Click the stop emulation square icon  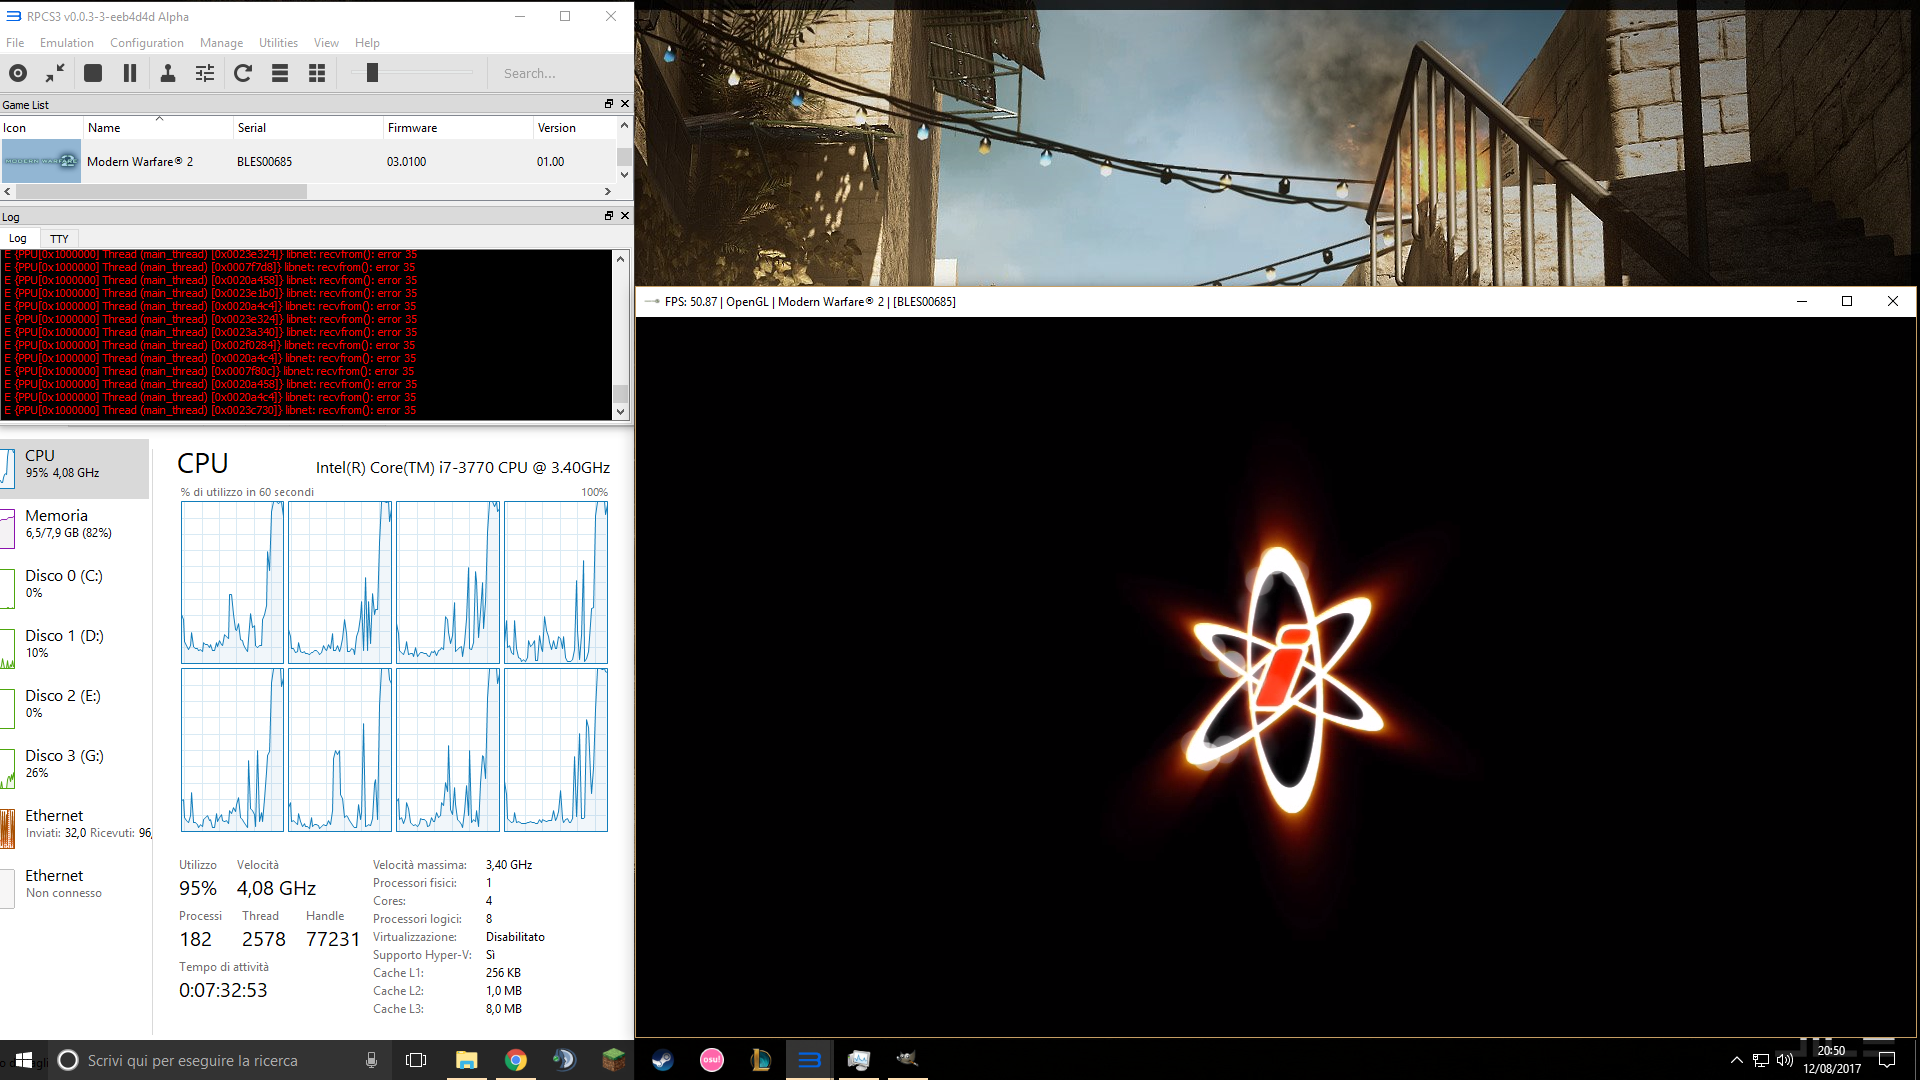coord(93,73)
